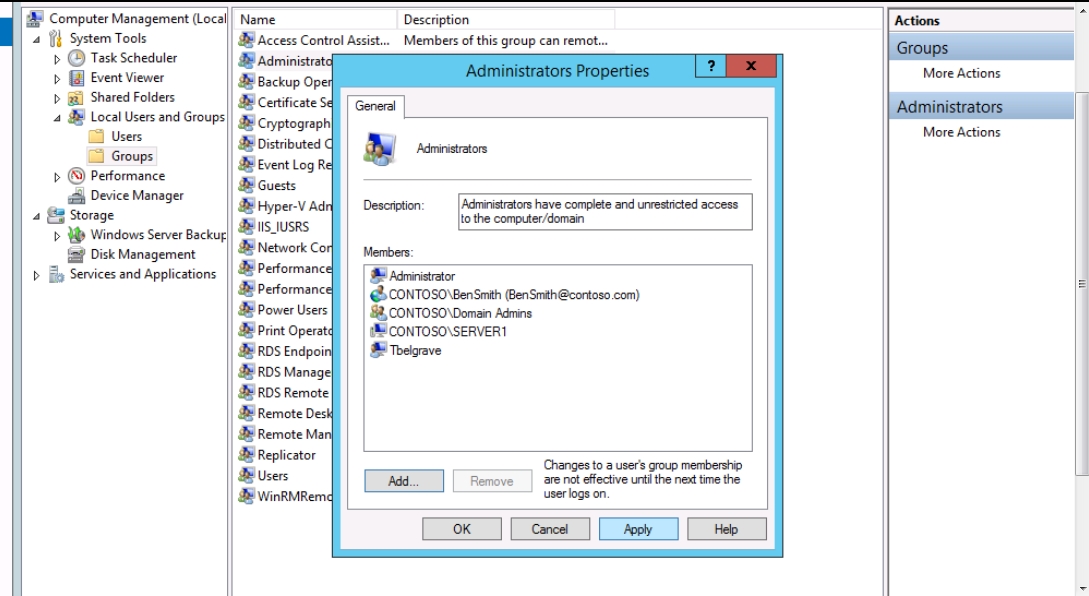The height and width of the screenshot is (596, 1089).
Task: Select the Guests group icon
Action: coord(246,185)
